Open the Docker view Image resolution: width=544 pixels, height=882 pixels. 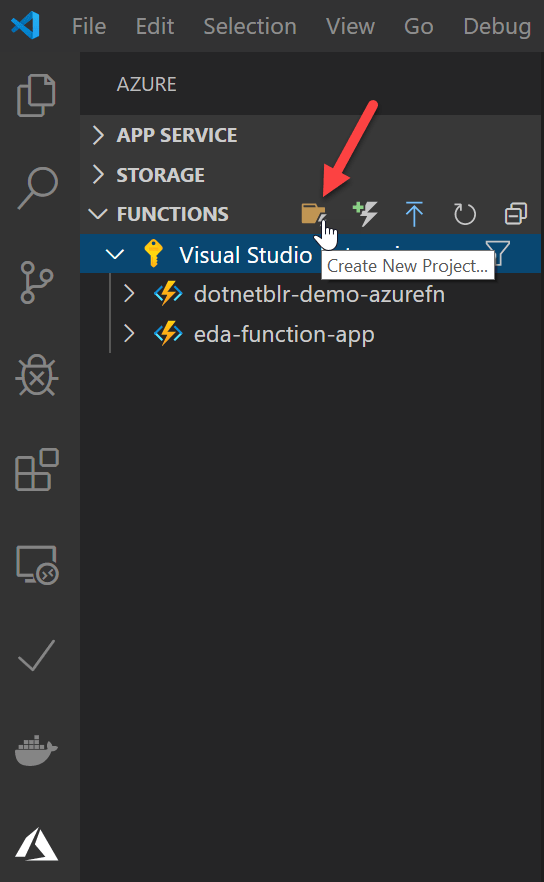[x=37, y=750]
